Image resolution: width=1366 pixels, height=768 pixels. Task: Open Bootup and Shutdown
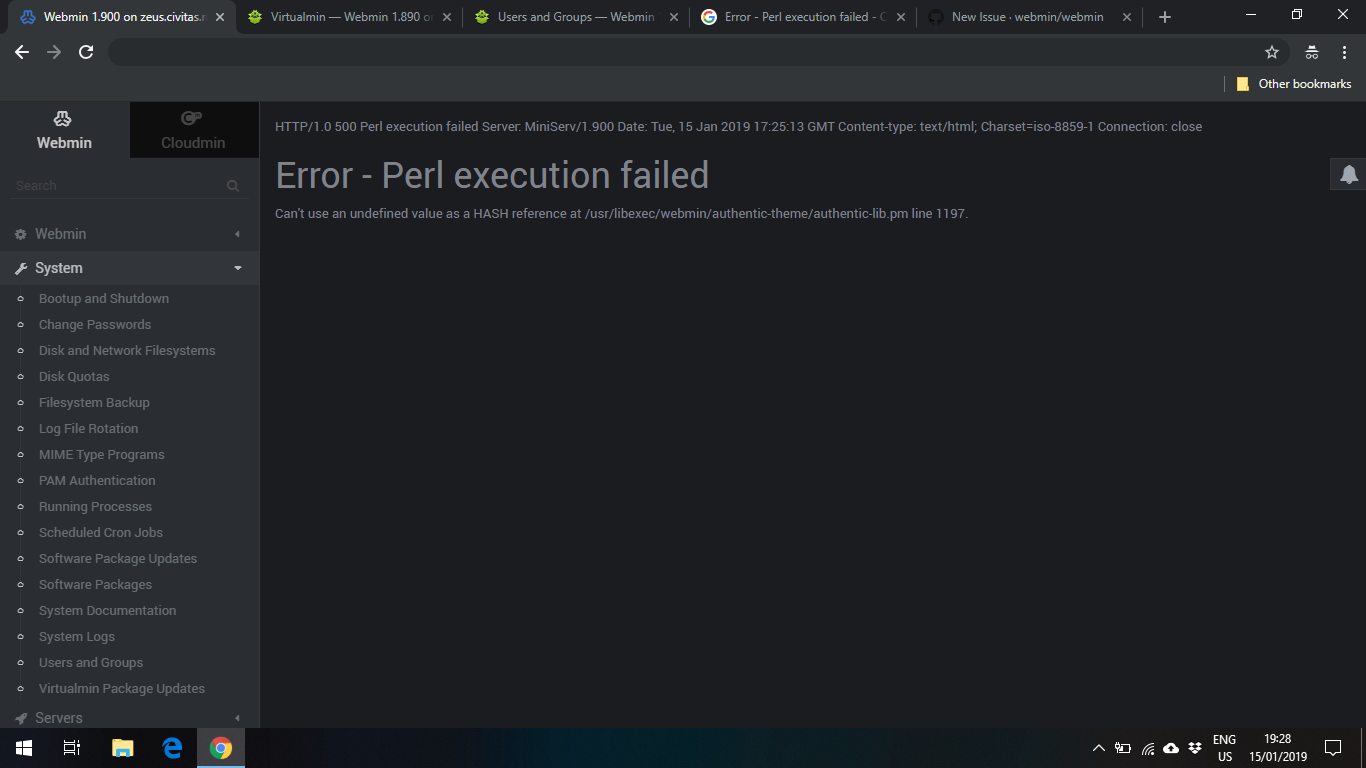[x=103, y=298]
